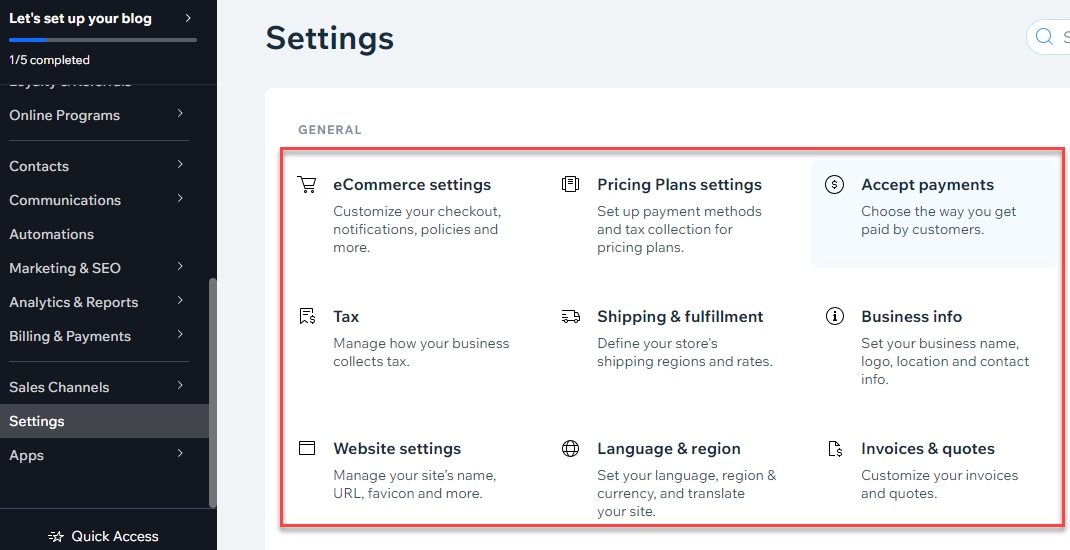Open Tax settings
The width and height of the screenshot is (1070, 550).
346,317
